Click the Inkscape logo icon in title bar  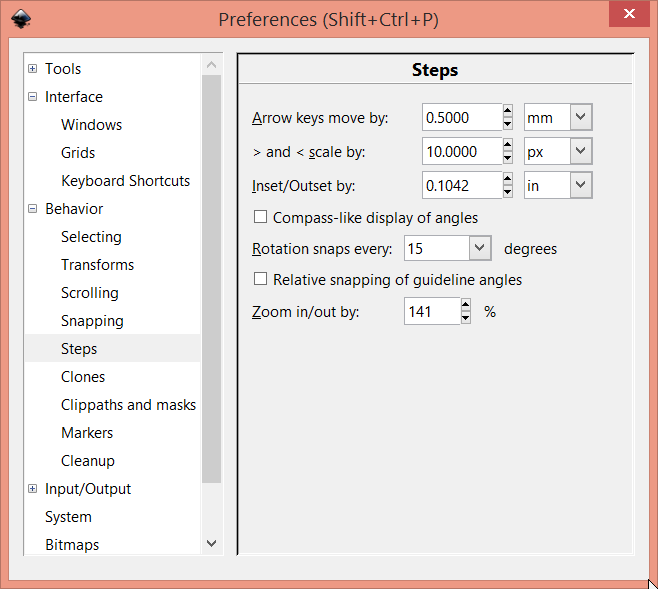21,19
